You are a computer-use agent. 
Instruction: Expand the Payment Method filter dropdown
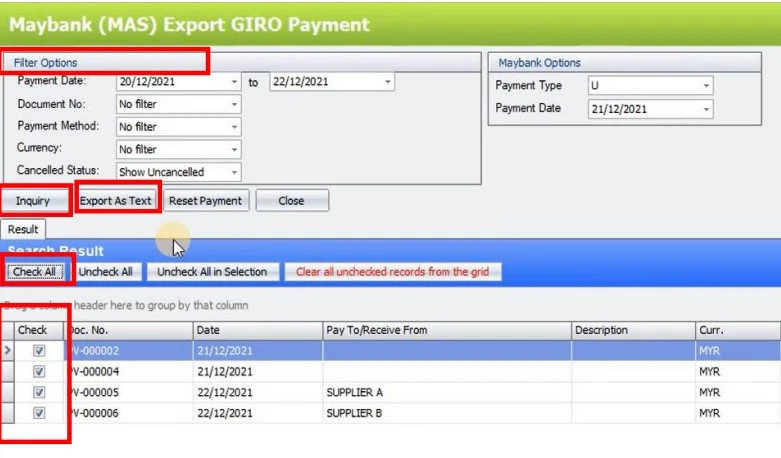click(234, 127)
